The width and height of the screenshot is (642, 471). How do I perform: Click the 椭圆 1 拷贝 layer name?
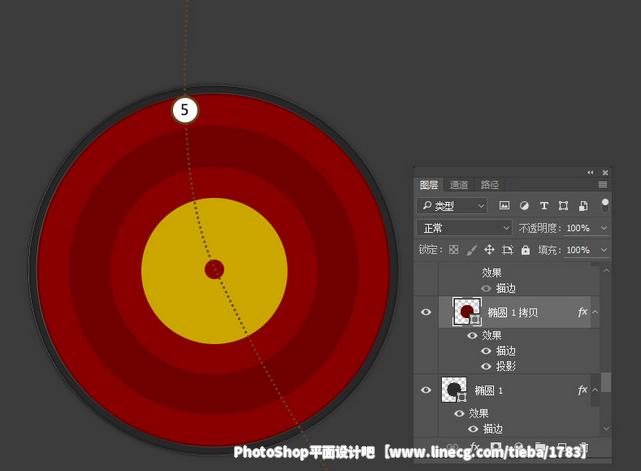(x=513, y=313)
